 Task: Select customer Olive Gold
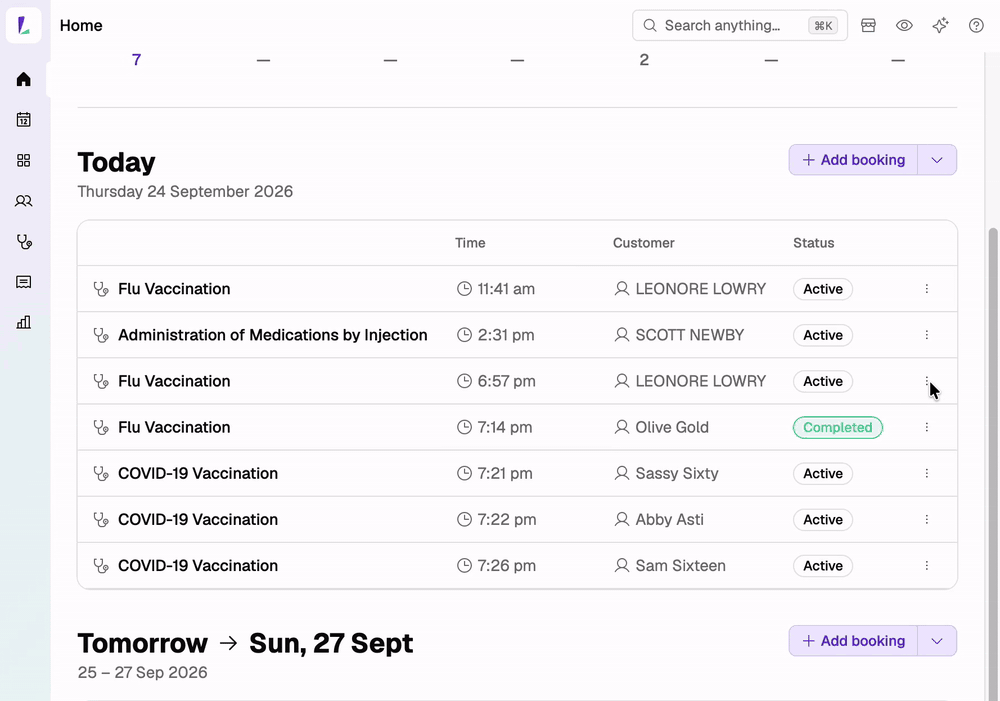(672, 427)
